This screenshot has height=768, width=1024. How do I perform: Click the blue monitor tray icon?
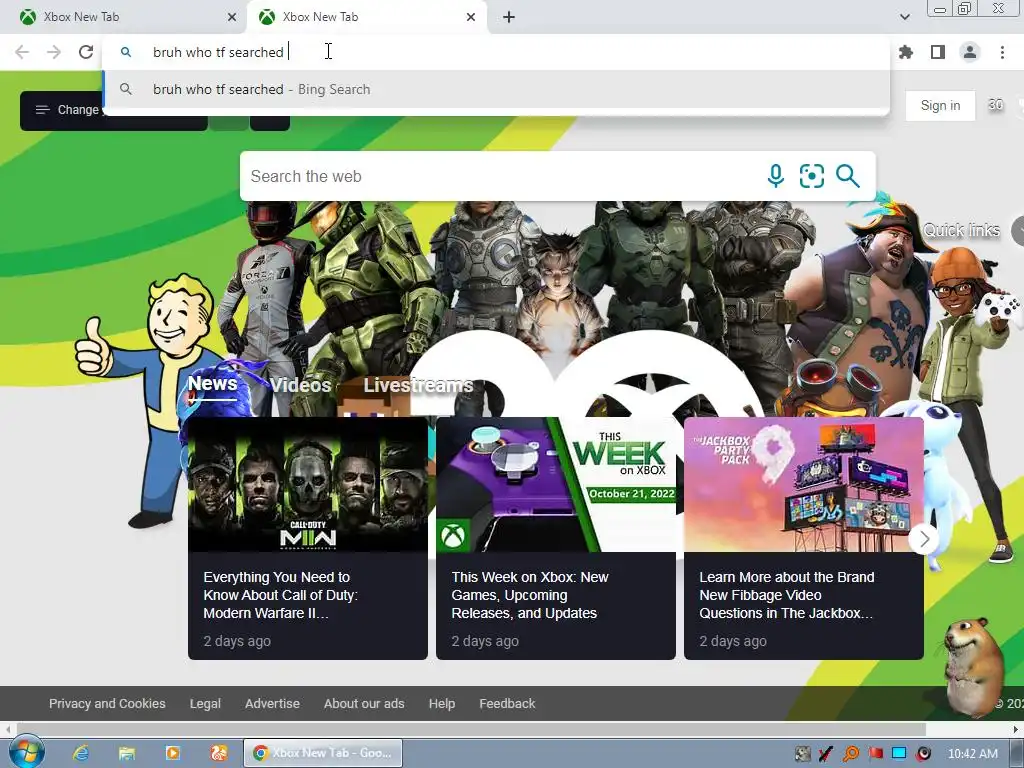[x=899, y=754]
